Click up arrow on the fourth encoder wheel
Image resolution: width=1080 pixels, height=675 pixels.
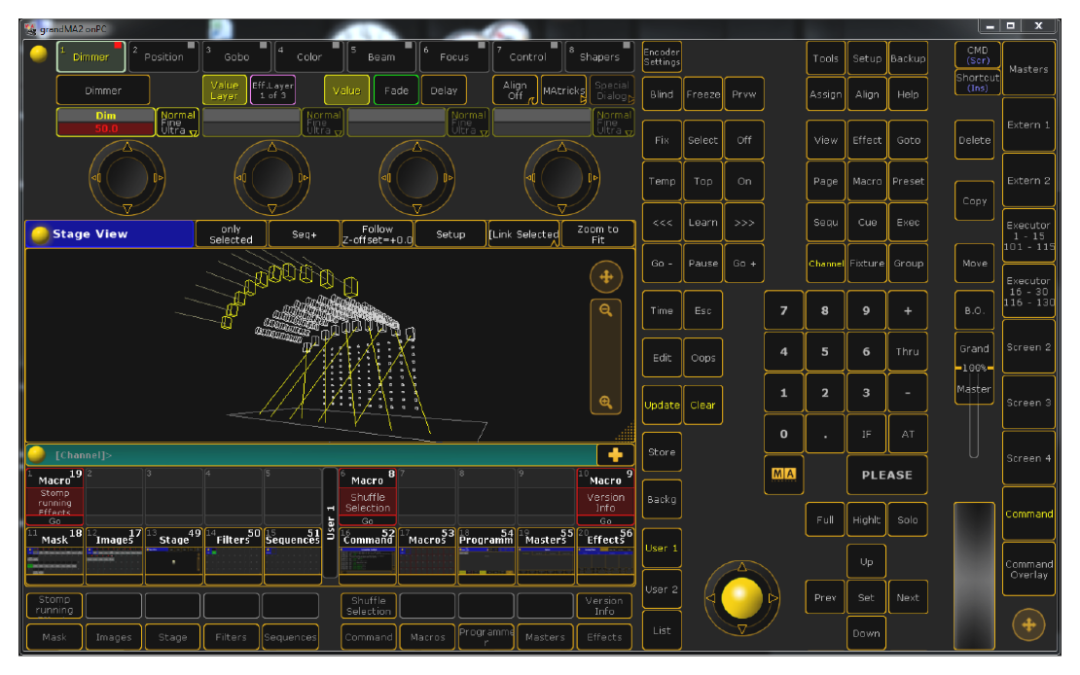562,147
